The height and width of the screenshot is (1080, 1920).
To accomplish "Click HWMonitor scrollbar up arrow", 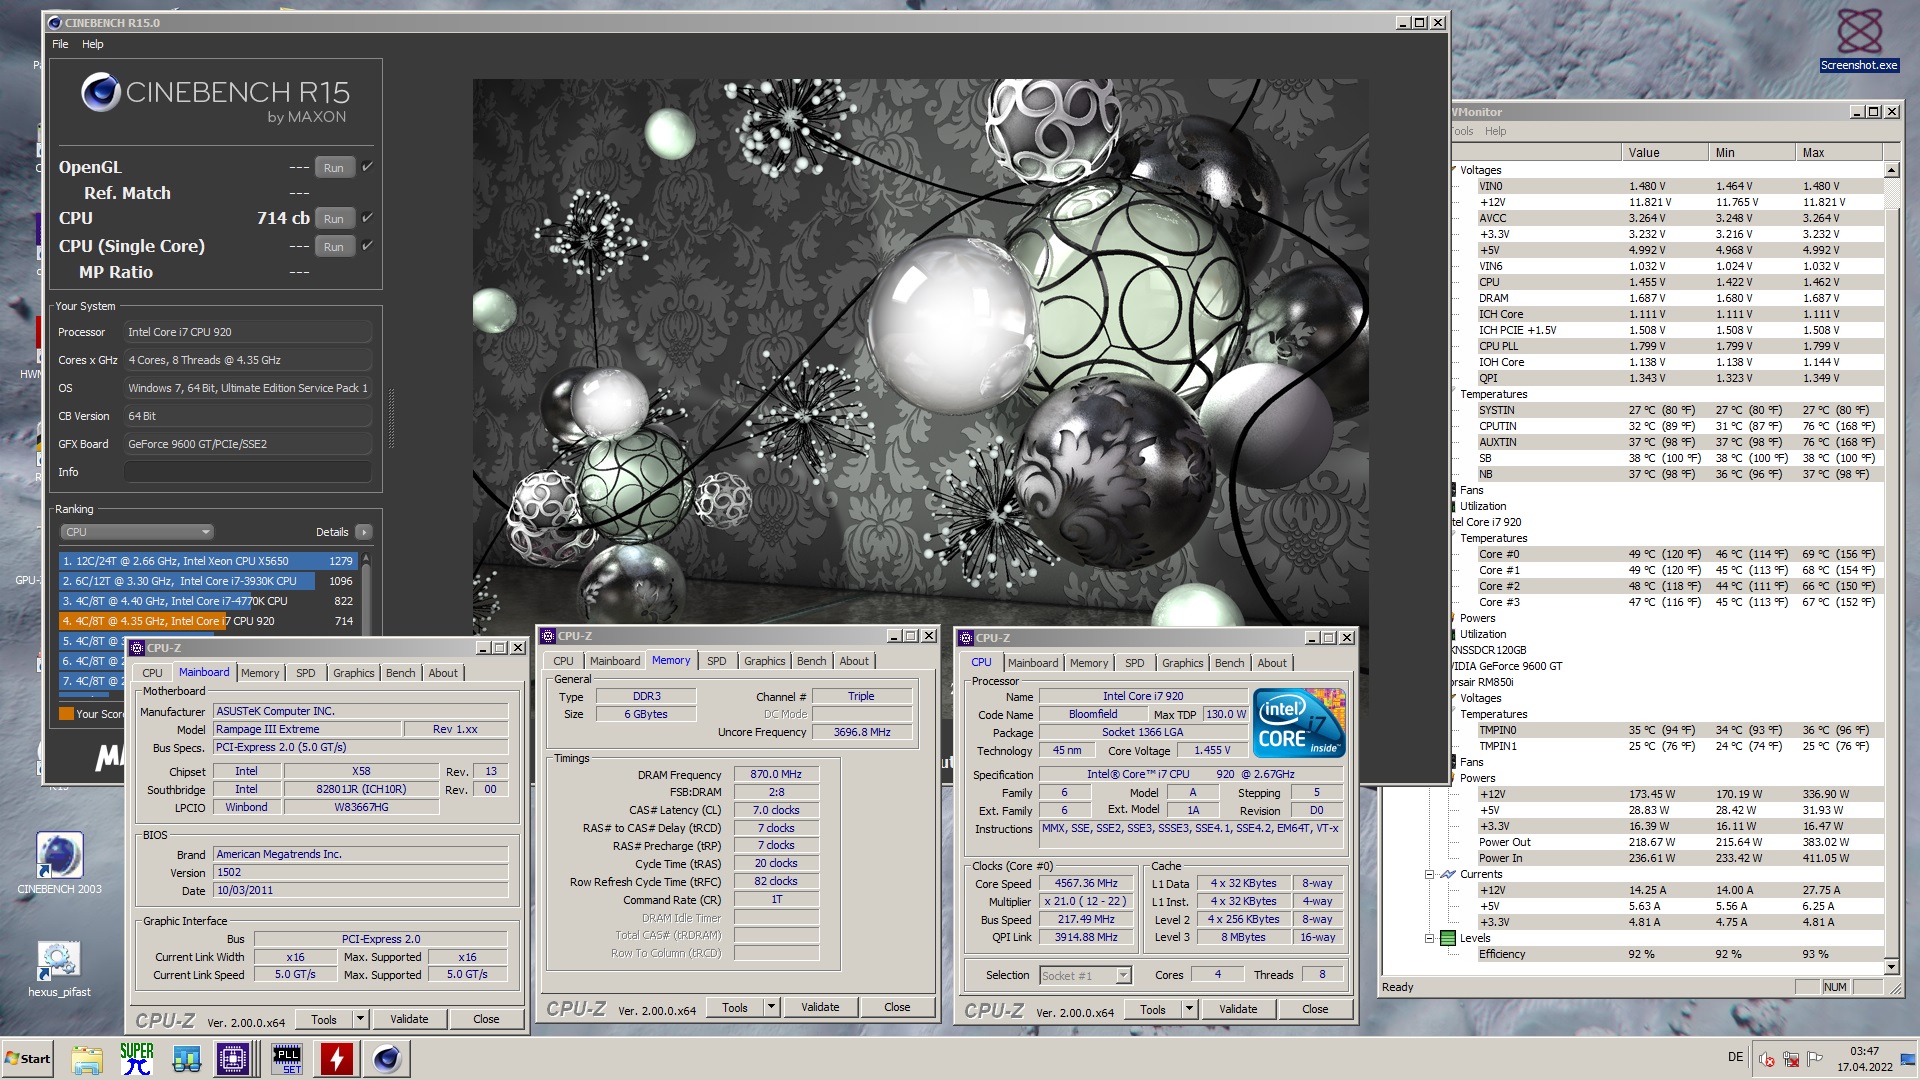I will pyautogui.click(x=1891, y=170).
